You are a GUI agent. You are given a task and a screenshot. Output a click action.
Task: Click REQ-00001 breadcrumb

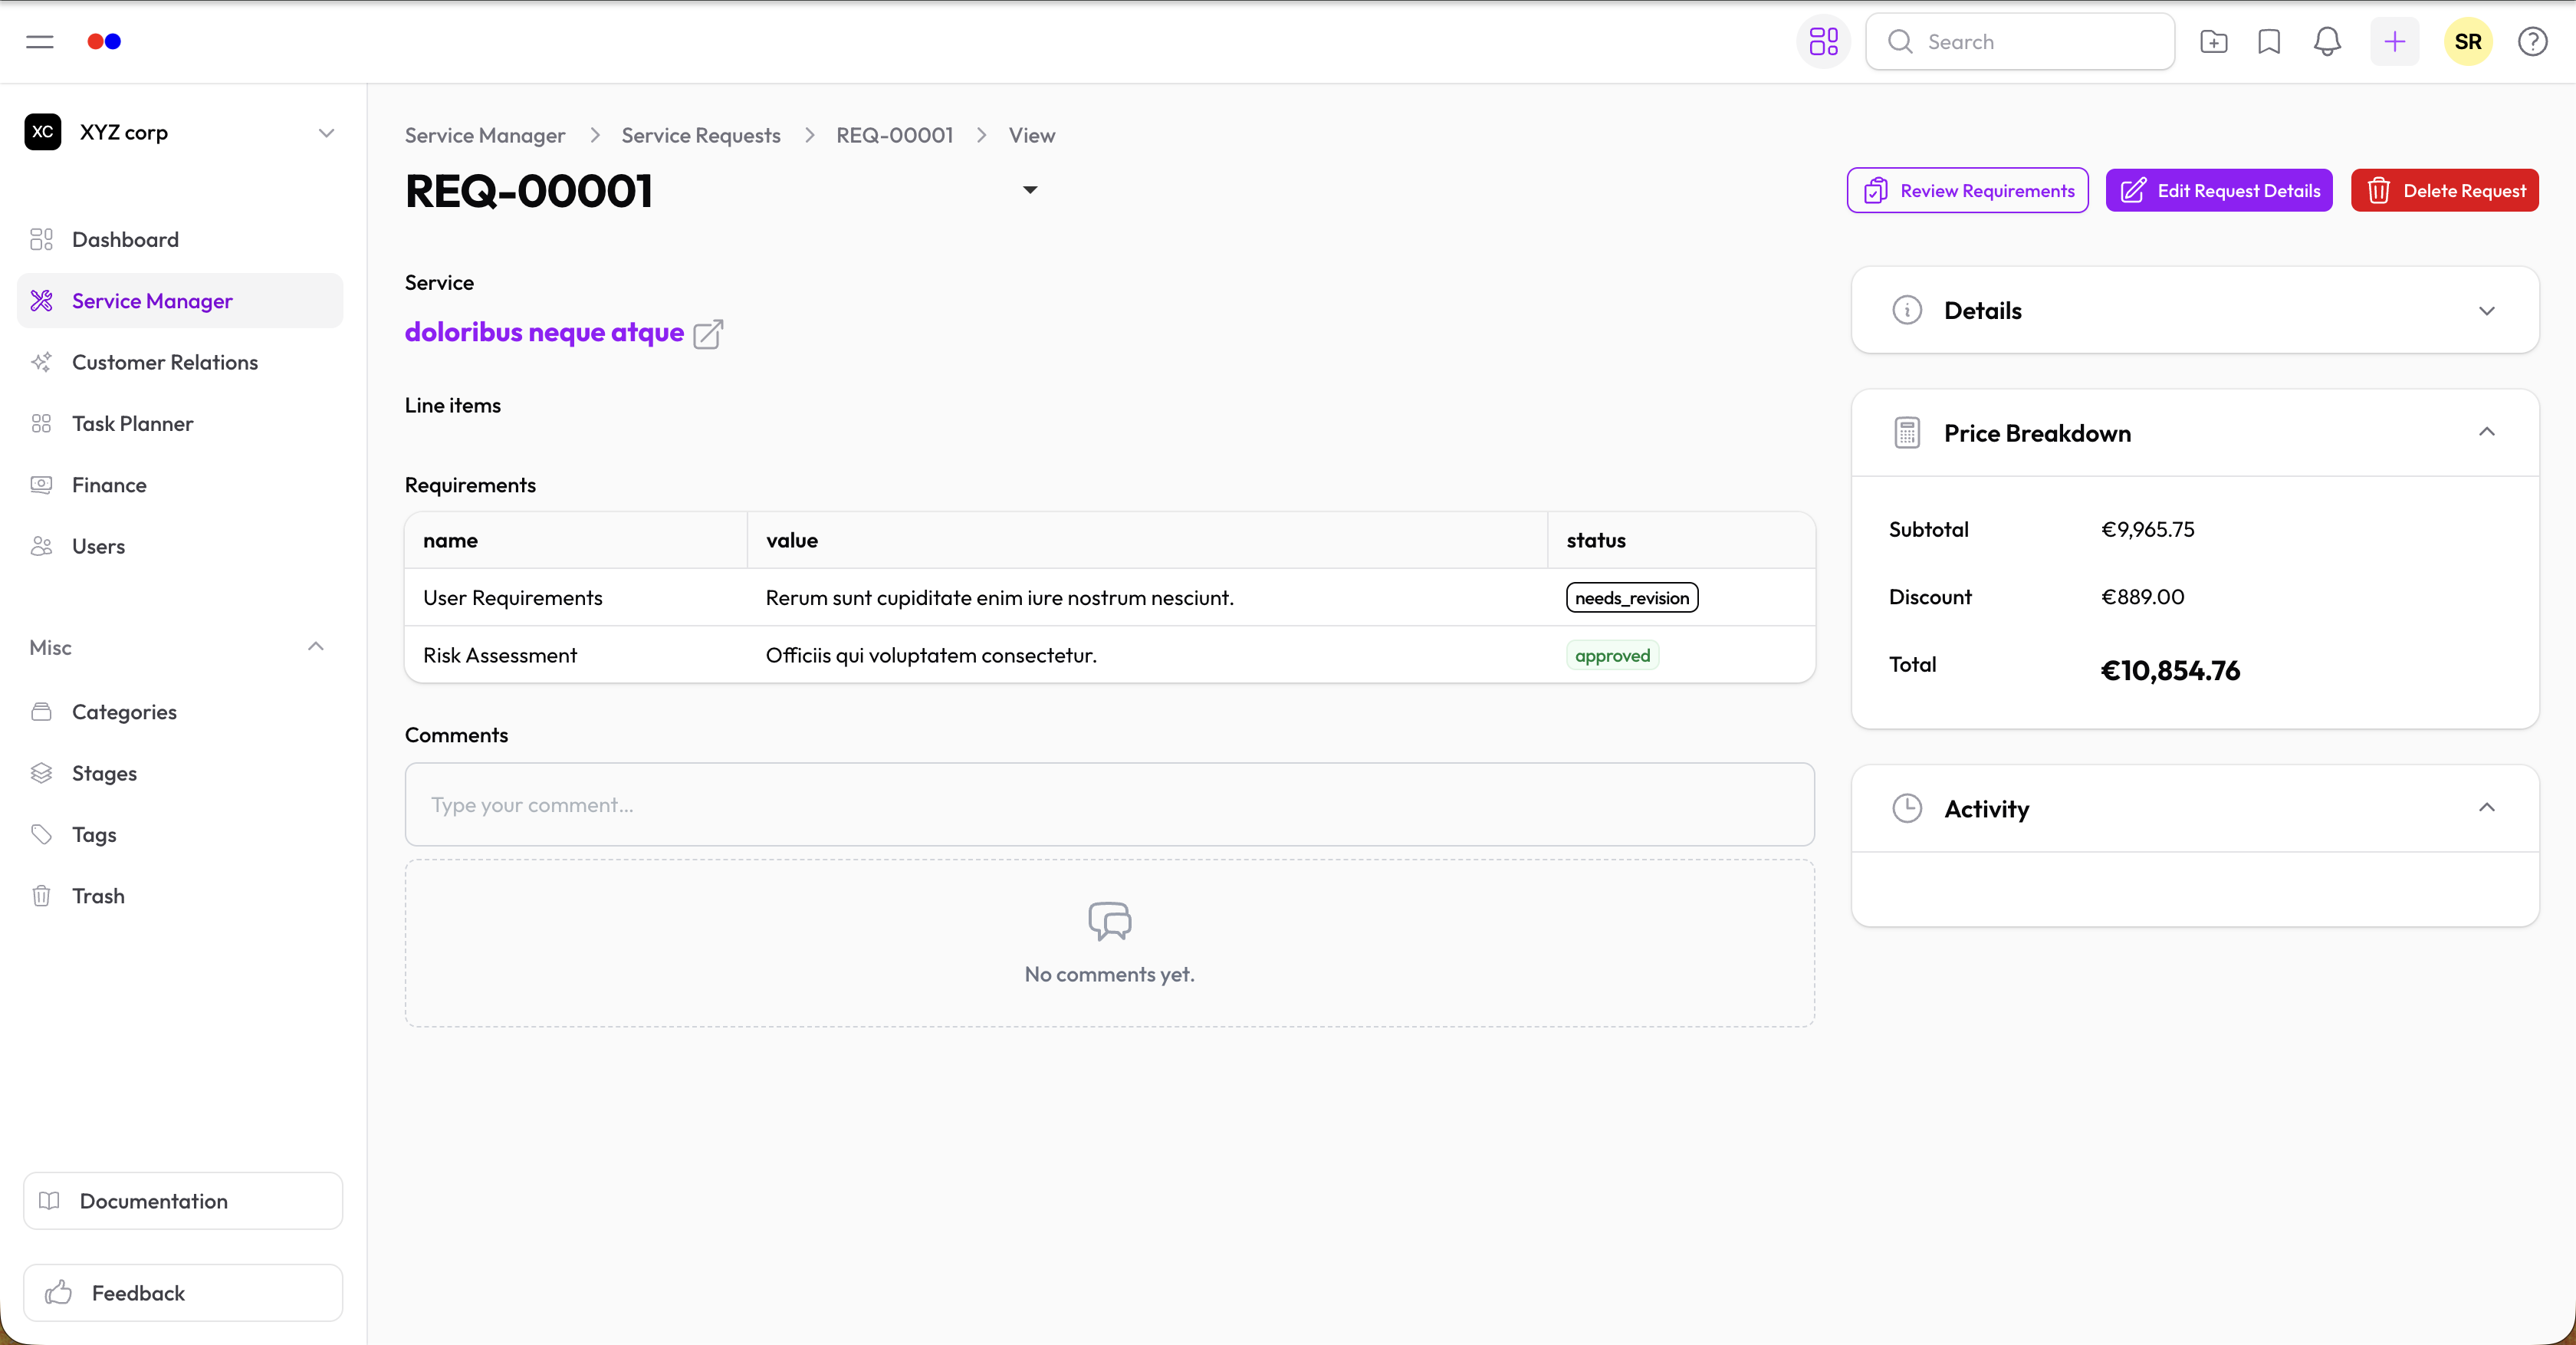click(895, 135)
